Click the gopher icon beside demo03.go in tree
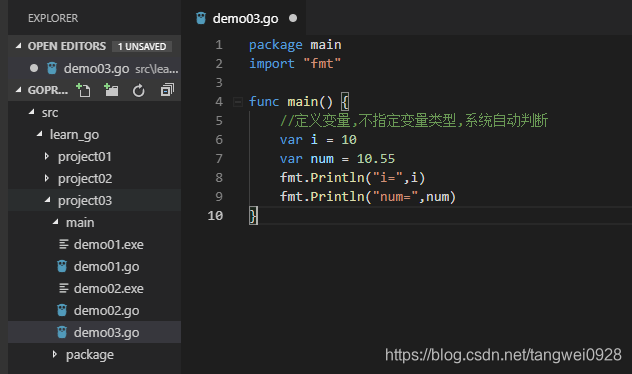This screenshot has height=374, width=632. [x=62, y=332]
